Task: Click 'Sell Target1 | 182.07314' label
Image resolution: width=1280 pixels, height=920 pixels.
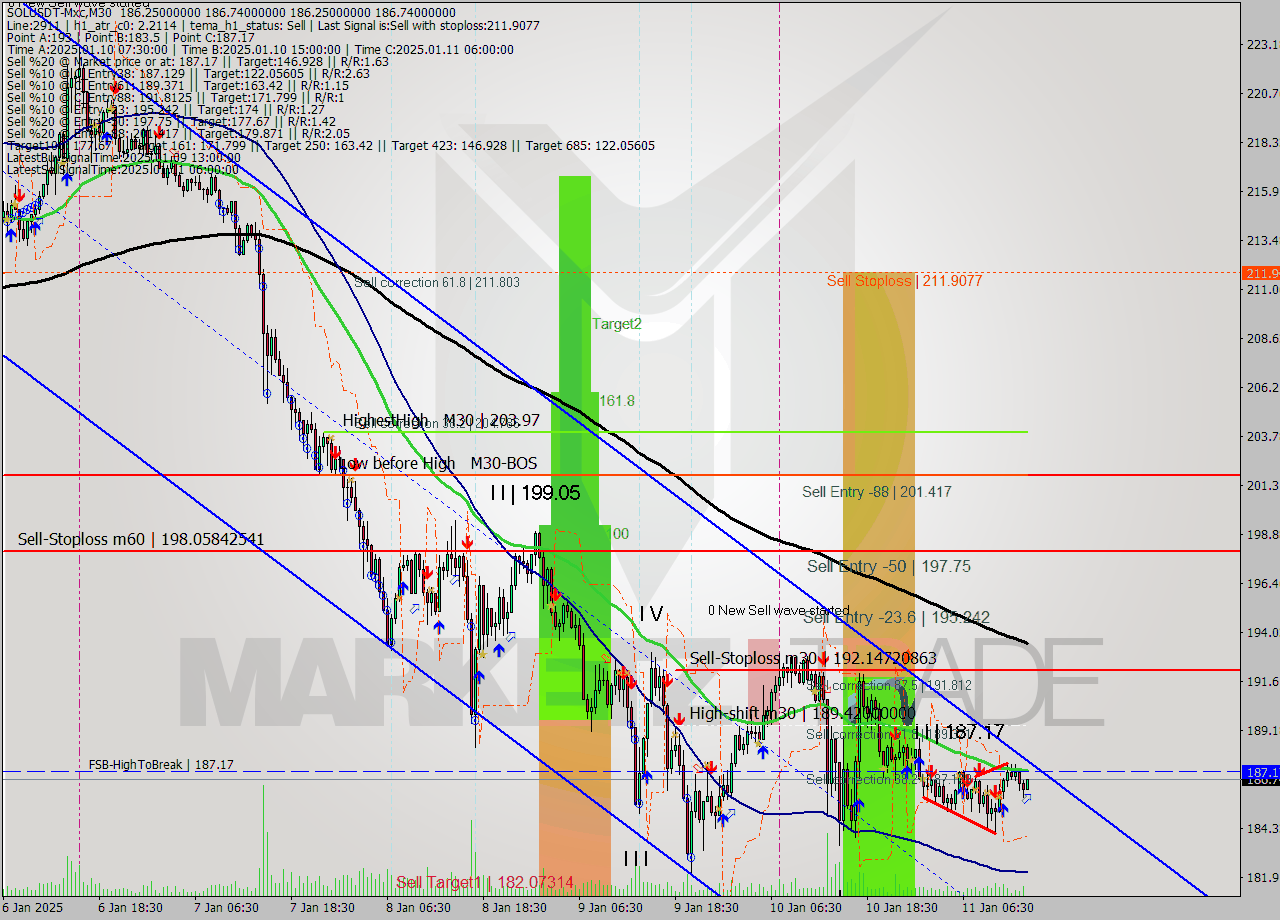Action: point(485,882)
